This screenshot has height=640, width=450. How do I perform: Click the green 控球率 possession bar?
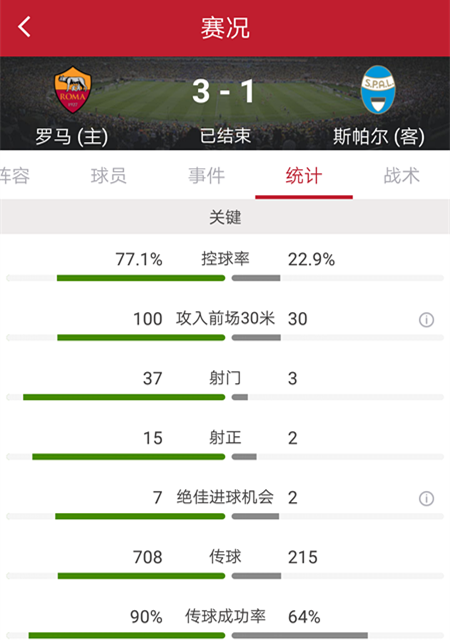(141, 278)
